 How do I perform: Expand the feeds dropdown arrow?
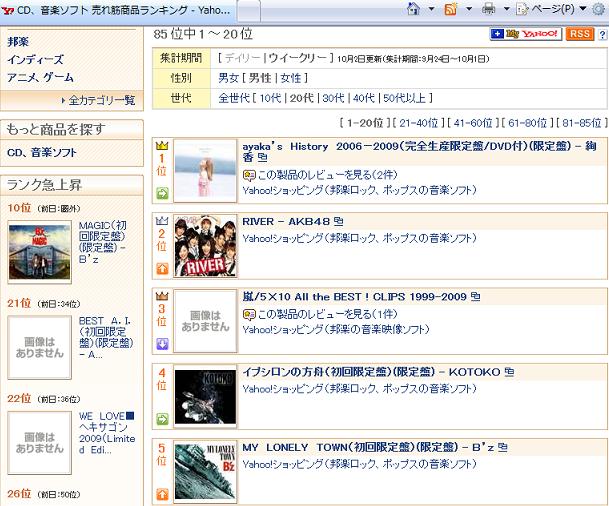[469, 9]
